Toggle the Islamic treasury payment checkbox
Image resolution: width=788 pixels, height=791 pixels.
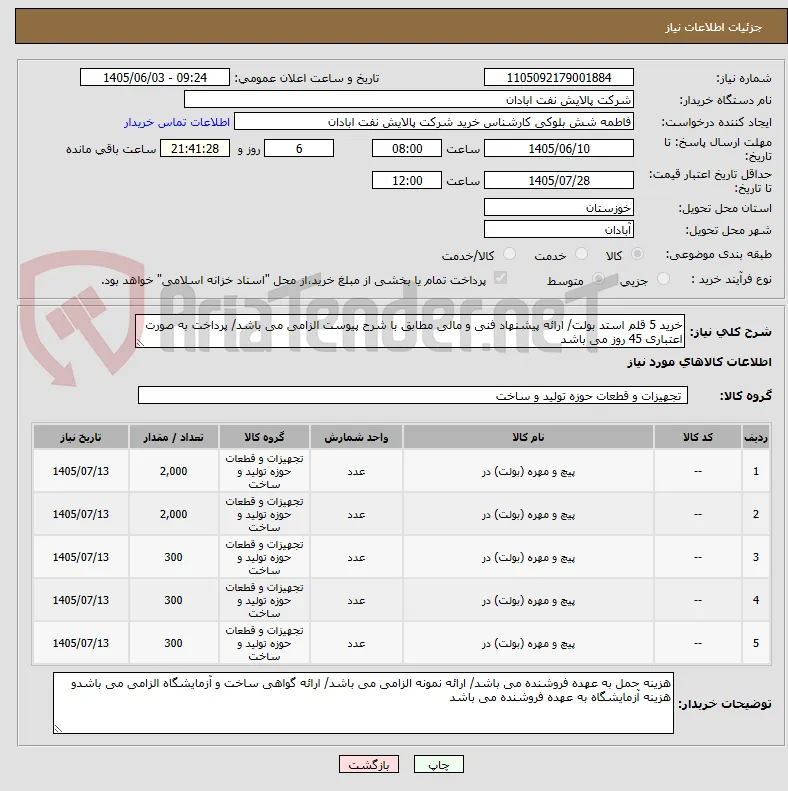click(500, 278)
